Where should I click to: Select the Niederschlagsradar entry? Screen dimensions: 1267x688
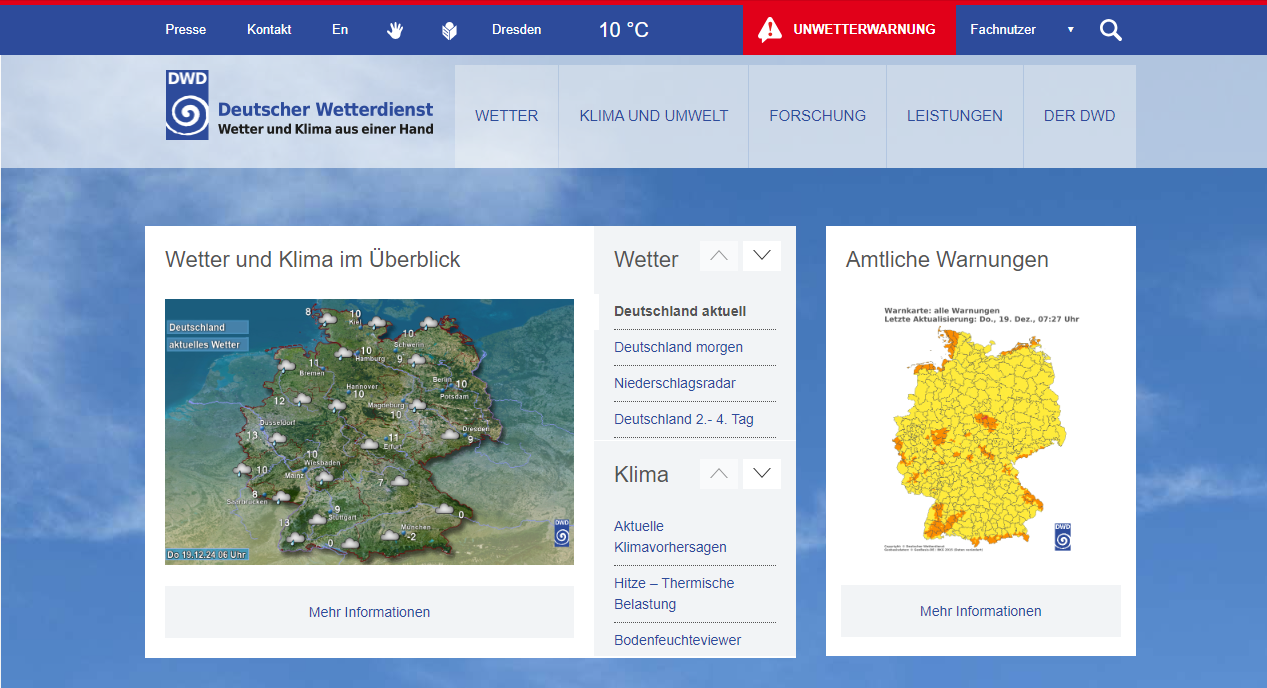coord(674,383)
